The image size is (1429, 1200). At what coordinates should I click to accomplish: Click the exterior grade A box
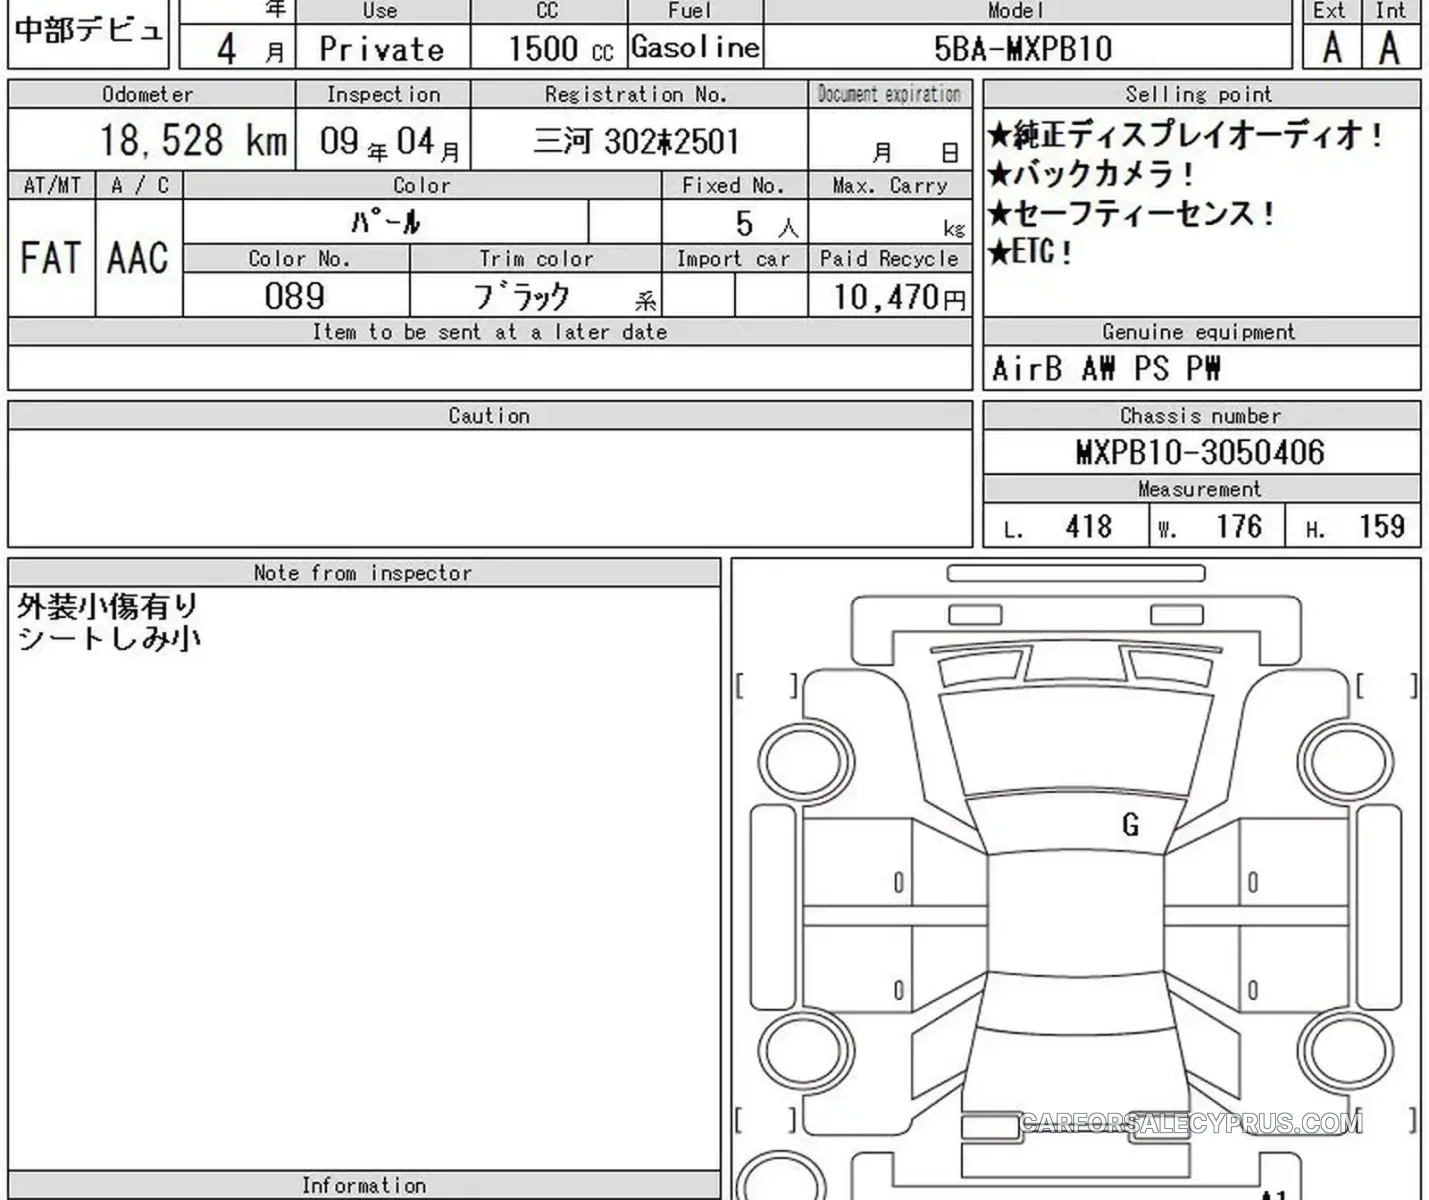(x=1332, y=47)
